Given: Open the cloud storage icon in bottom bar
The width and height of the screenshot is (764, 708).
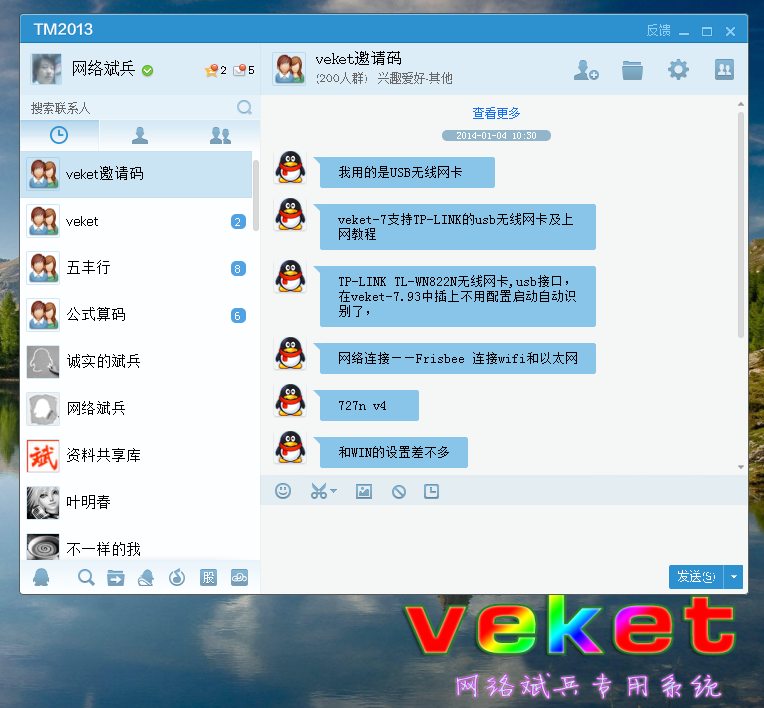Looking at the screenshot, I should click(x=239, y=577).
